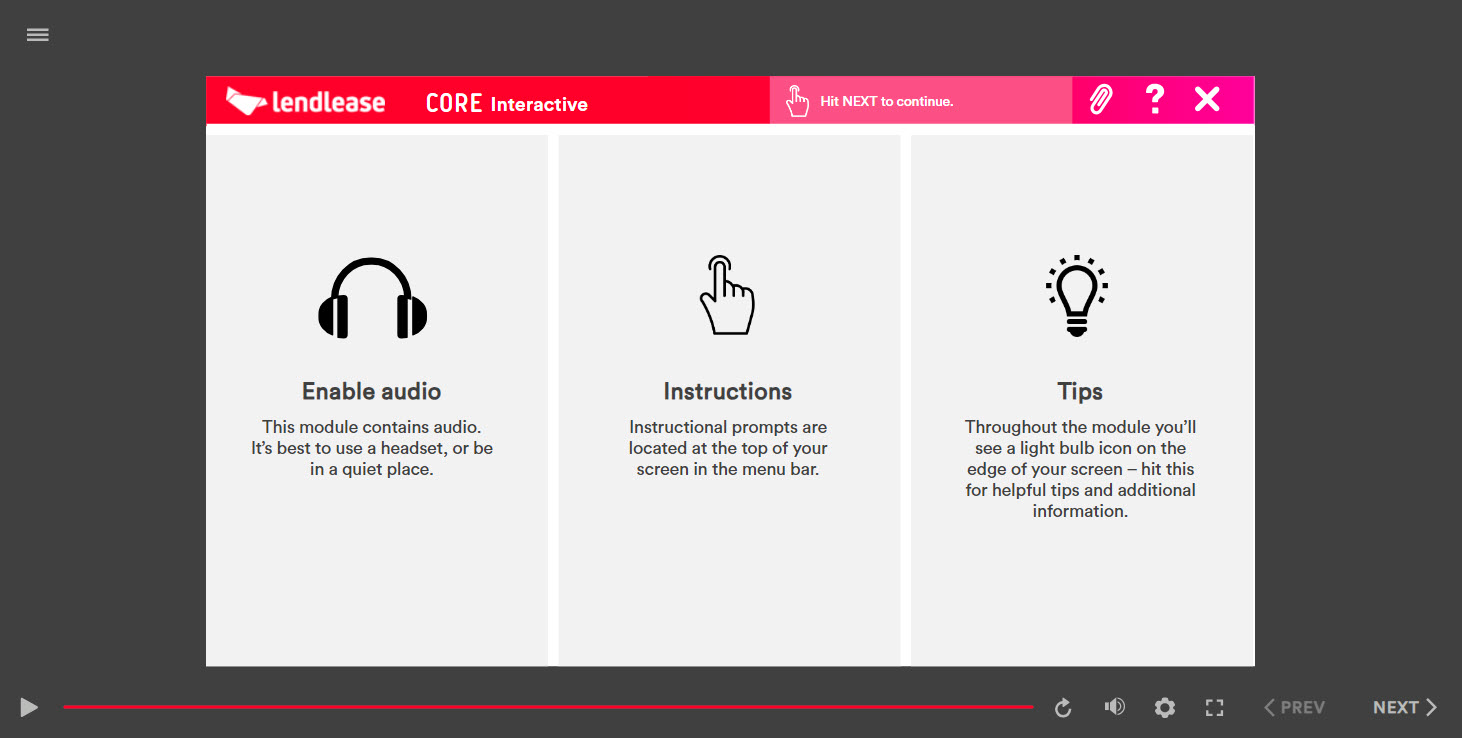Click the Instructions pointing hand icon
Viewport: 1462px width, 738px height.
727,295
